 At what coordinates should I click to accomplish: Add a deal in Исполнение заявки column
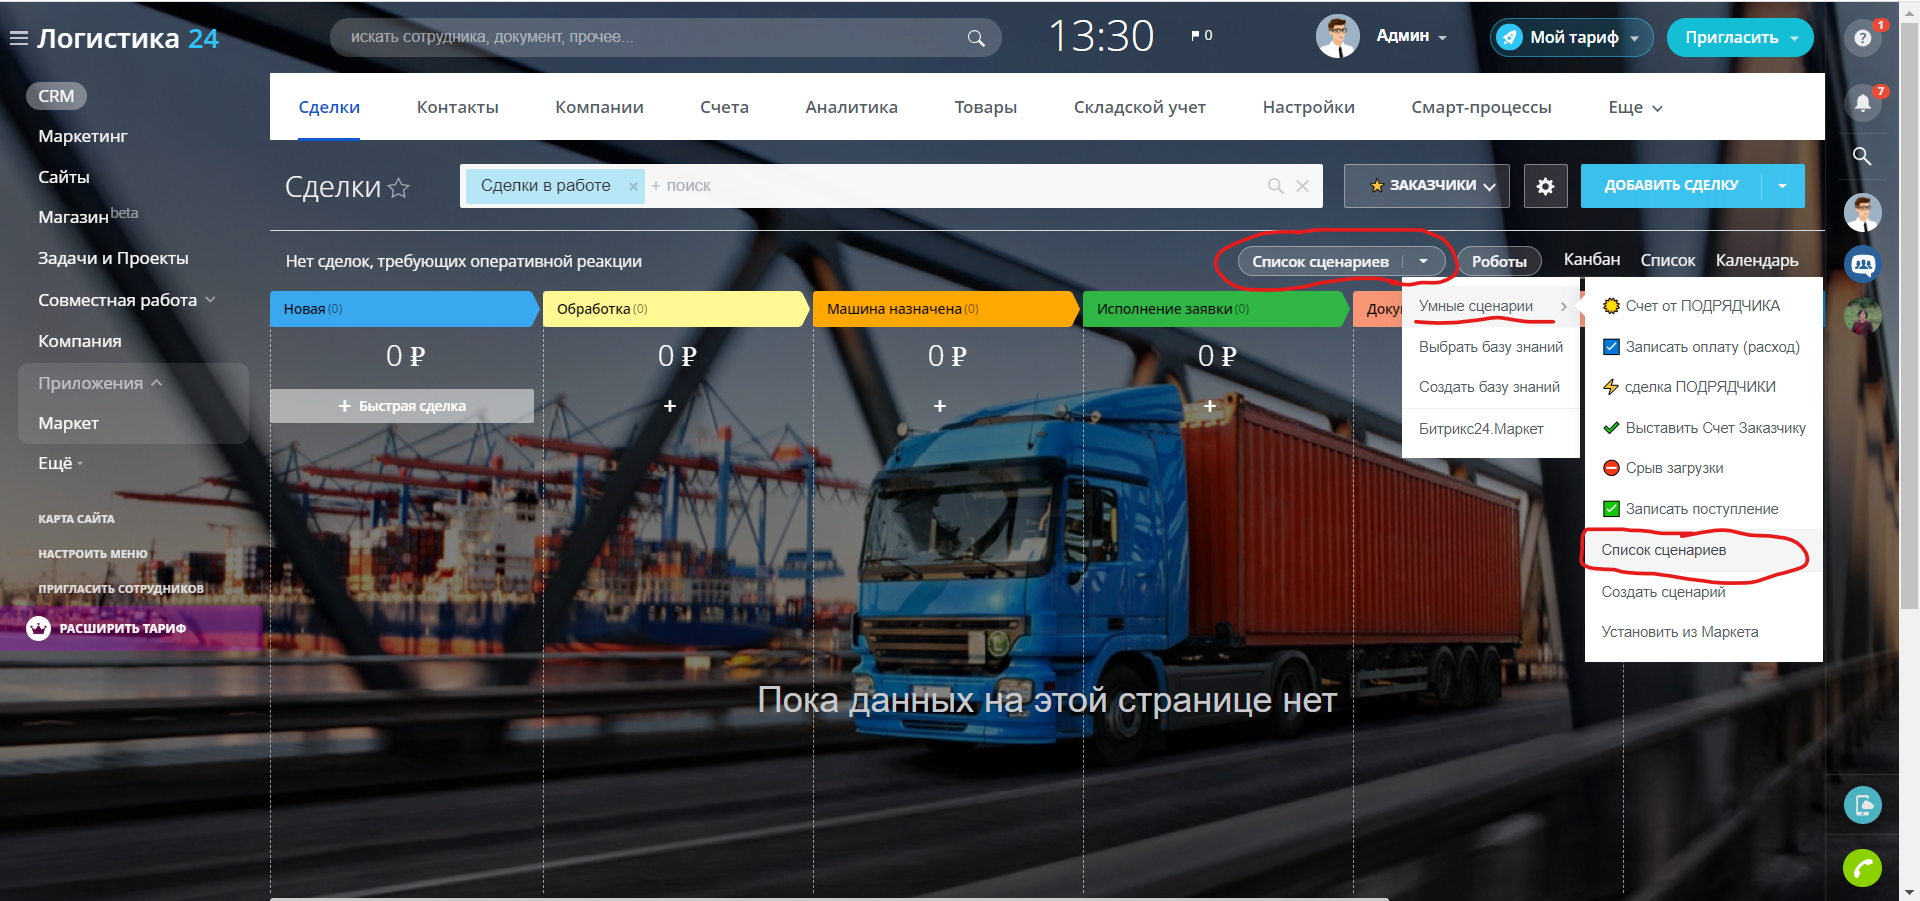(1209, 406)
